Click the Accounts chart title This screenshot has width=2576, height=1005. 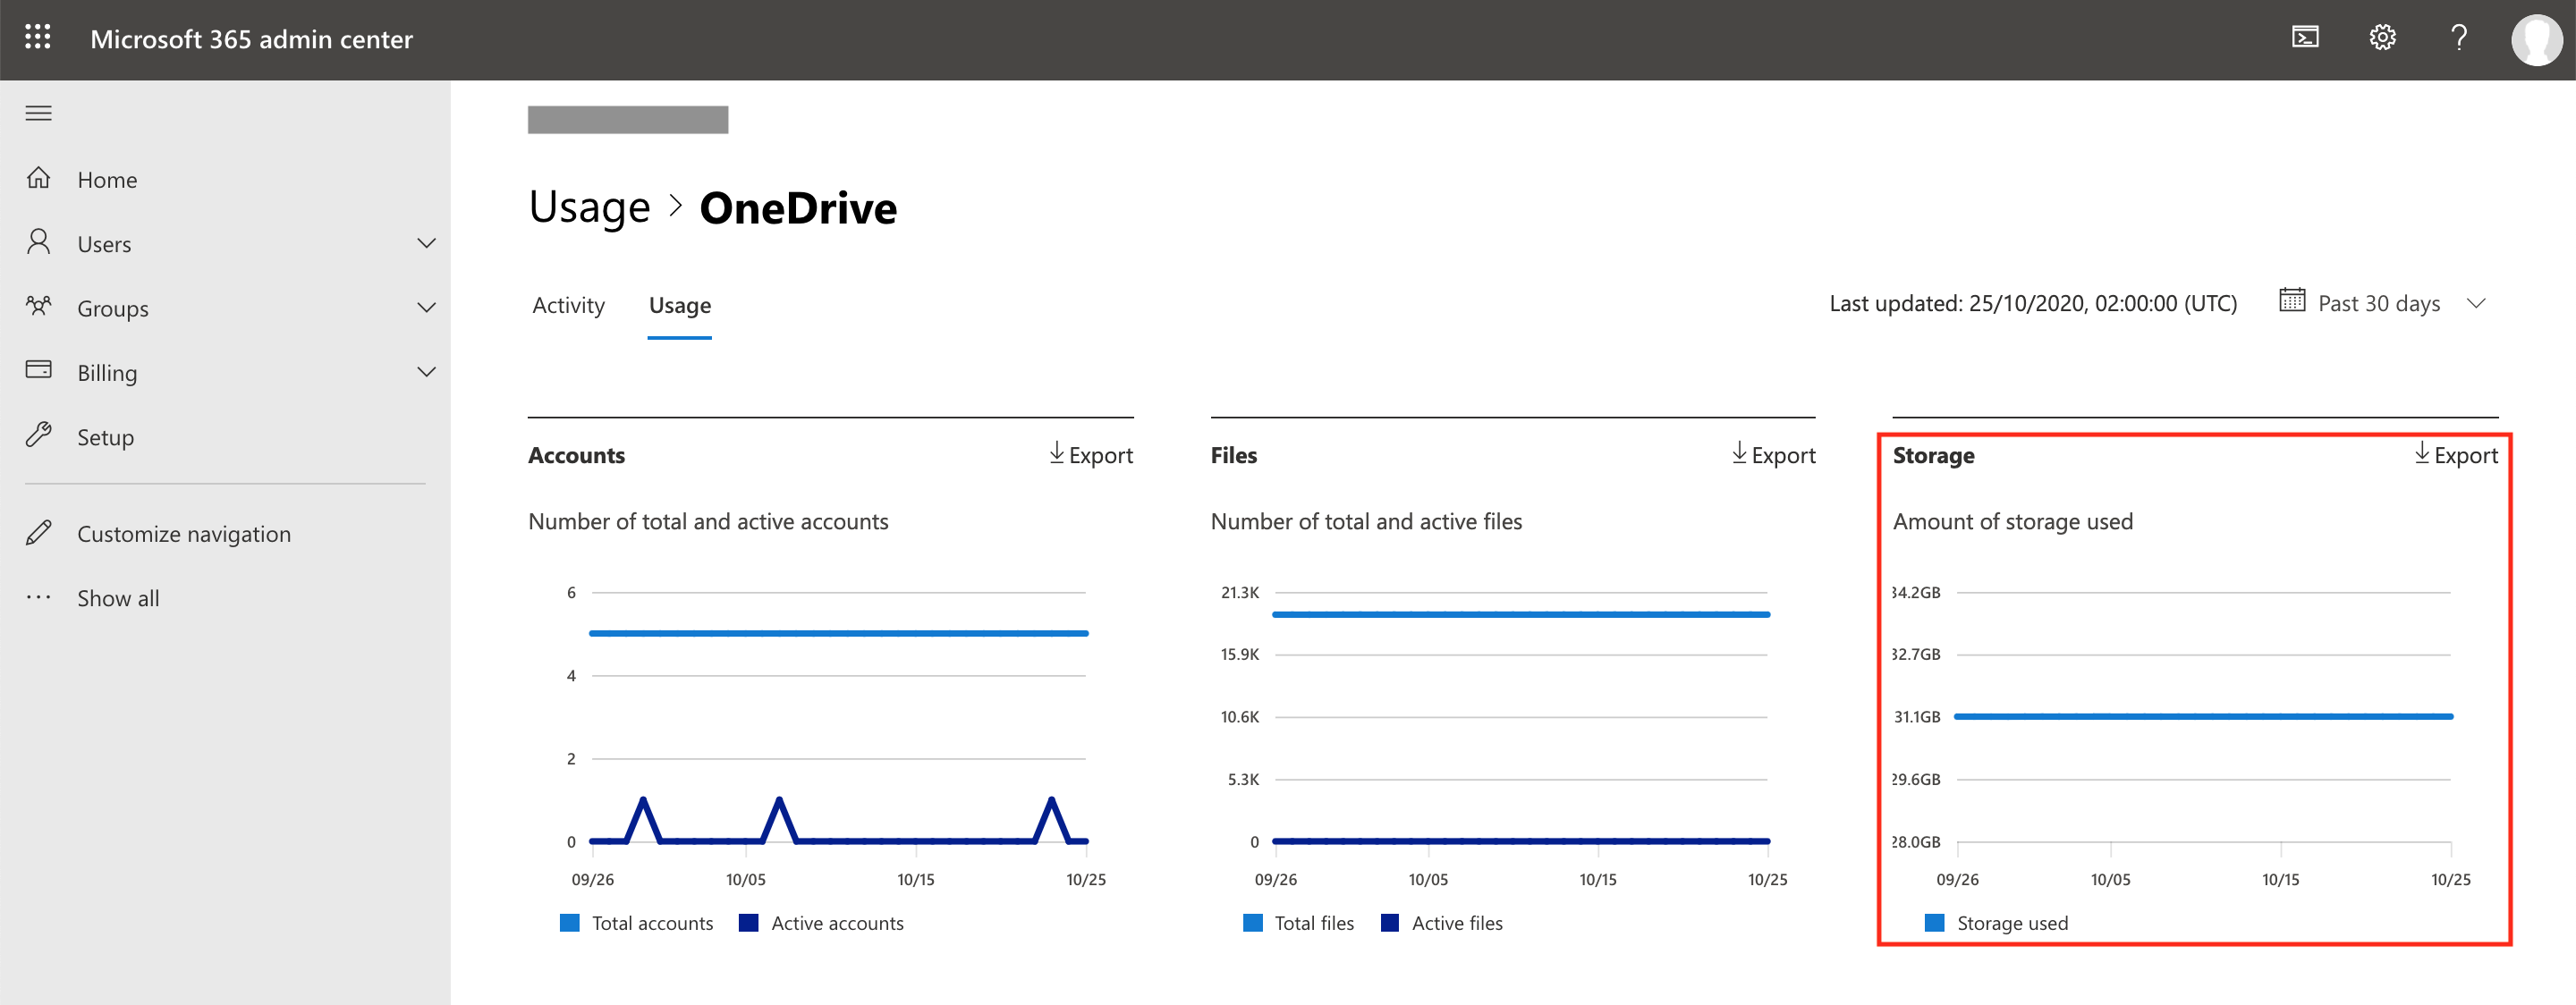coord(576,455)
